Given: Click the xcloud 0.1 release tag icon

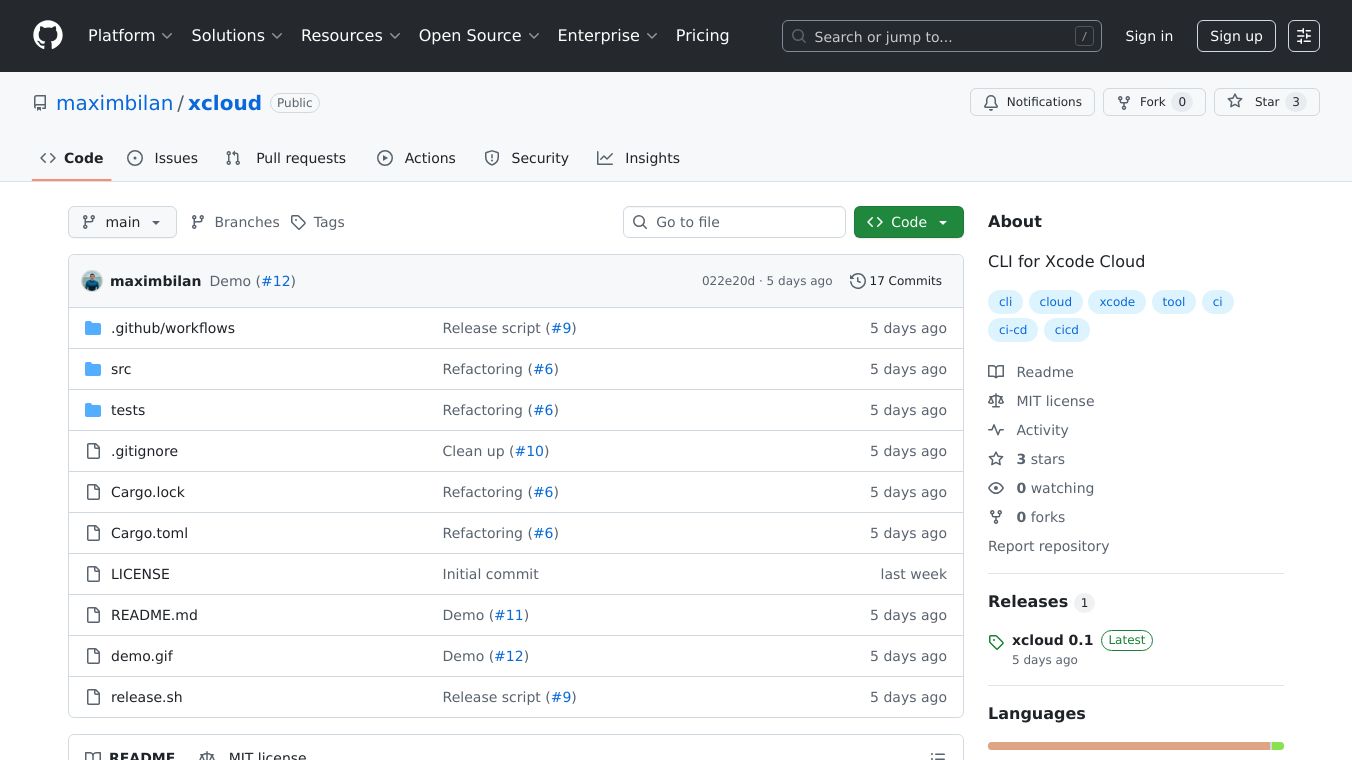Looking at the screenshot, I should point(996,642).
